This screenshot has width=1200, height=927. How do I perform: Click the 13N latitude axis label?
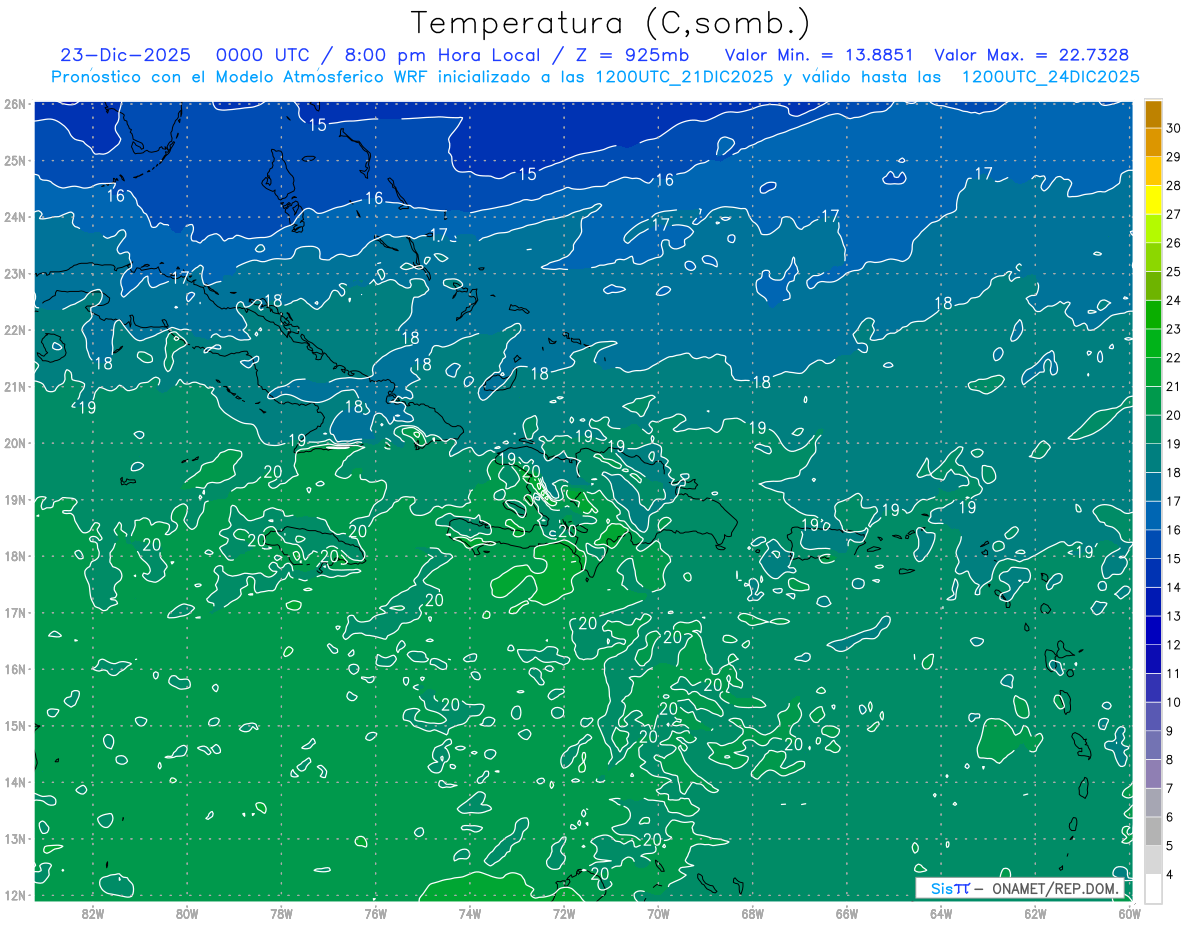(x=14, y=838)
